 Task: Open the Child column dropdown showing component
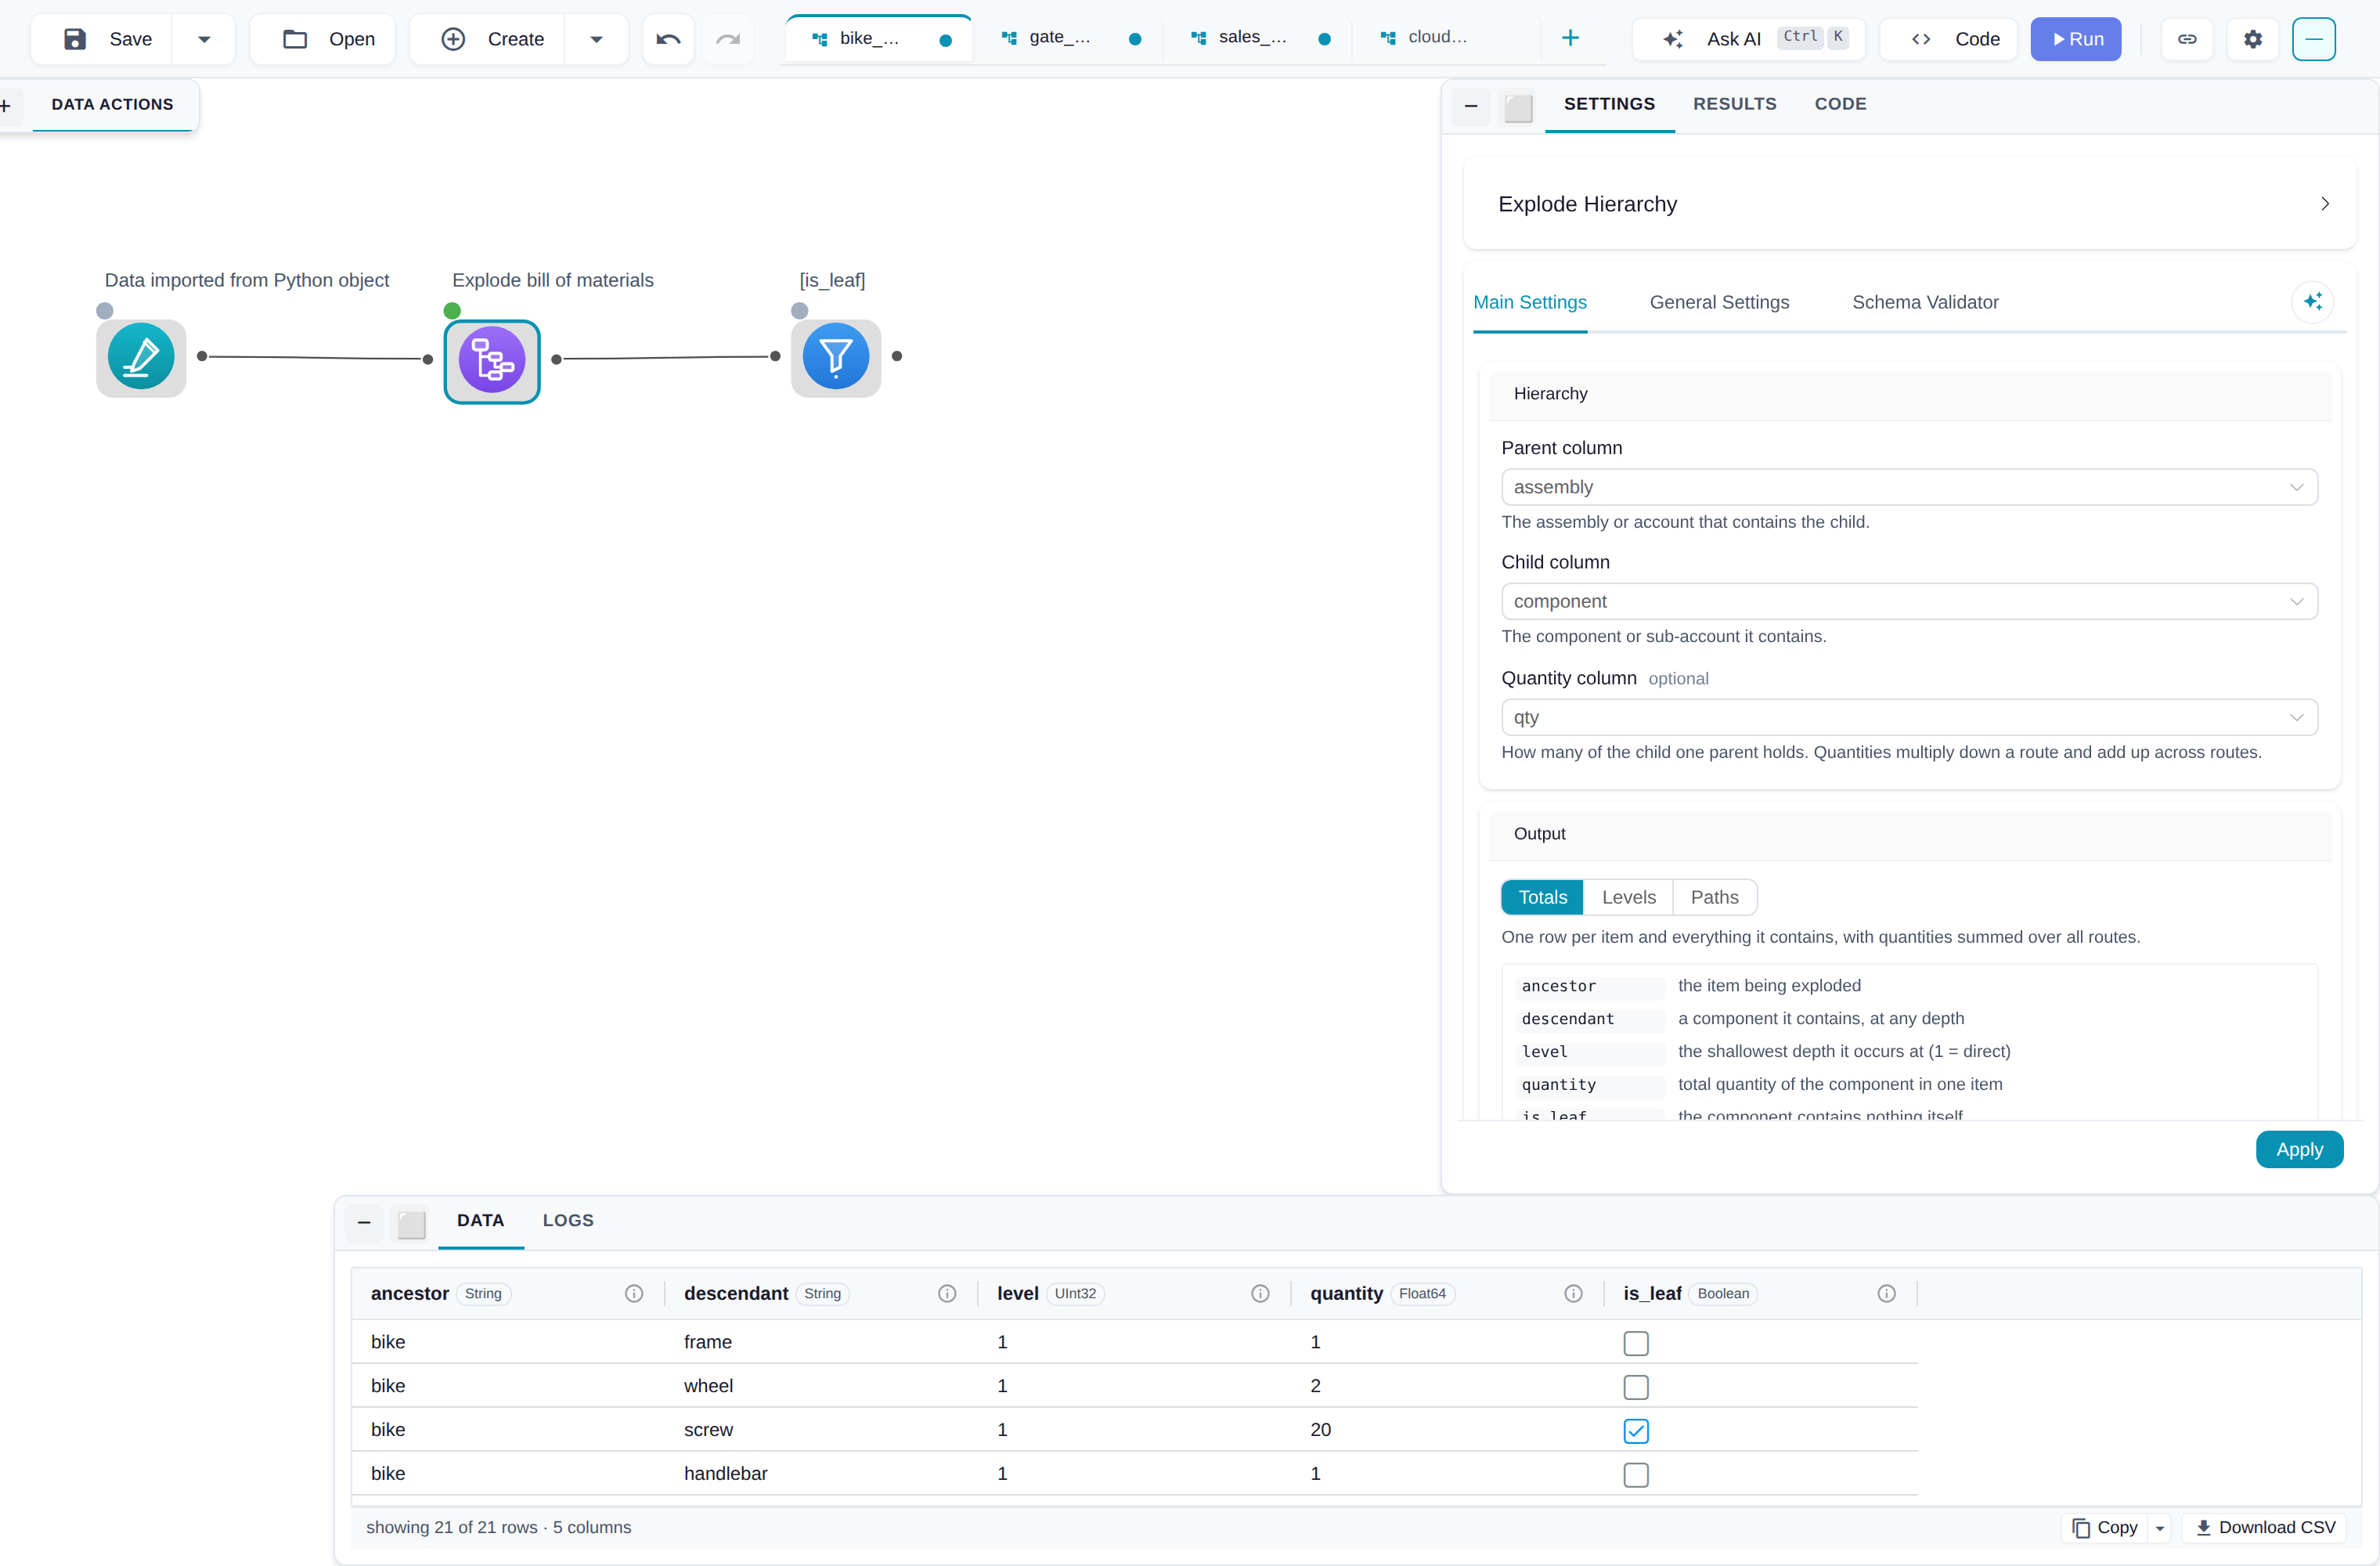click(x=1909, y=601)
